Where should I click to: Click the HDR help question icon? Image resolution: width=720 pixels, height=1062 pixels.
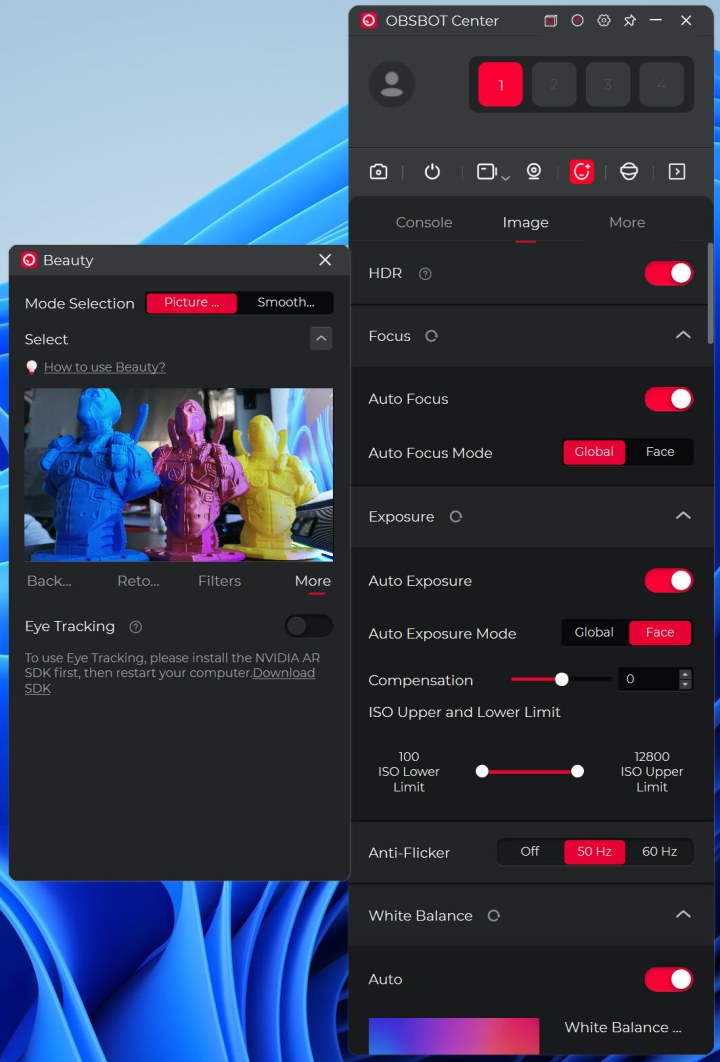tap(425, 274)
